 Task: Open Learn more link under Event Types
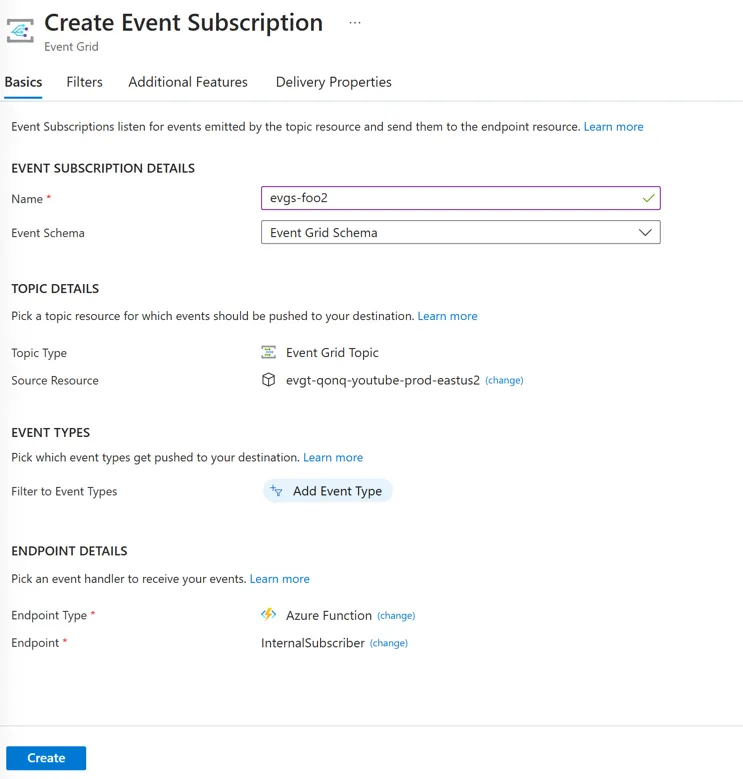pos(333,457)
